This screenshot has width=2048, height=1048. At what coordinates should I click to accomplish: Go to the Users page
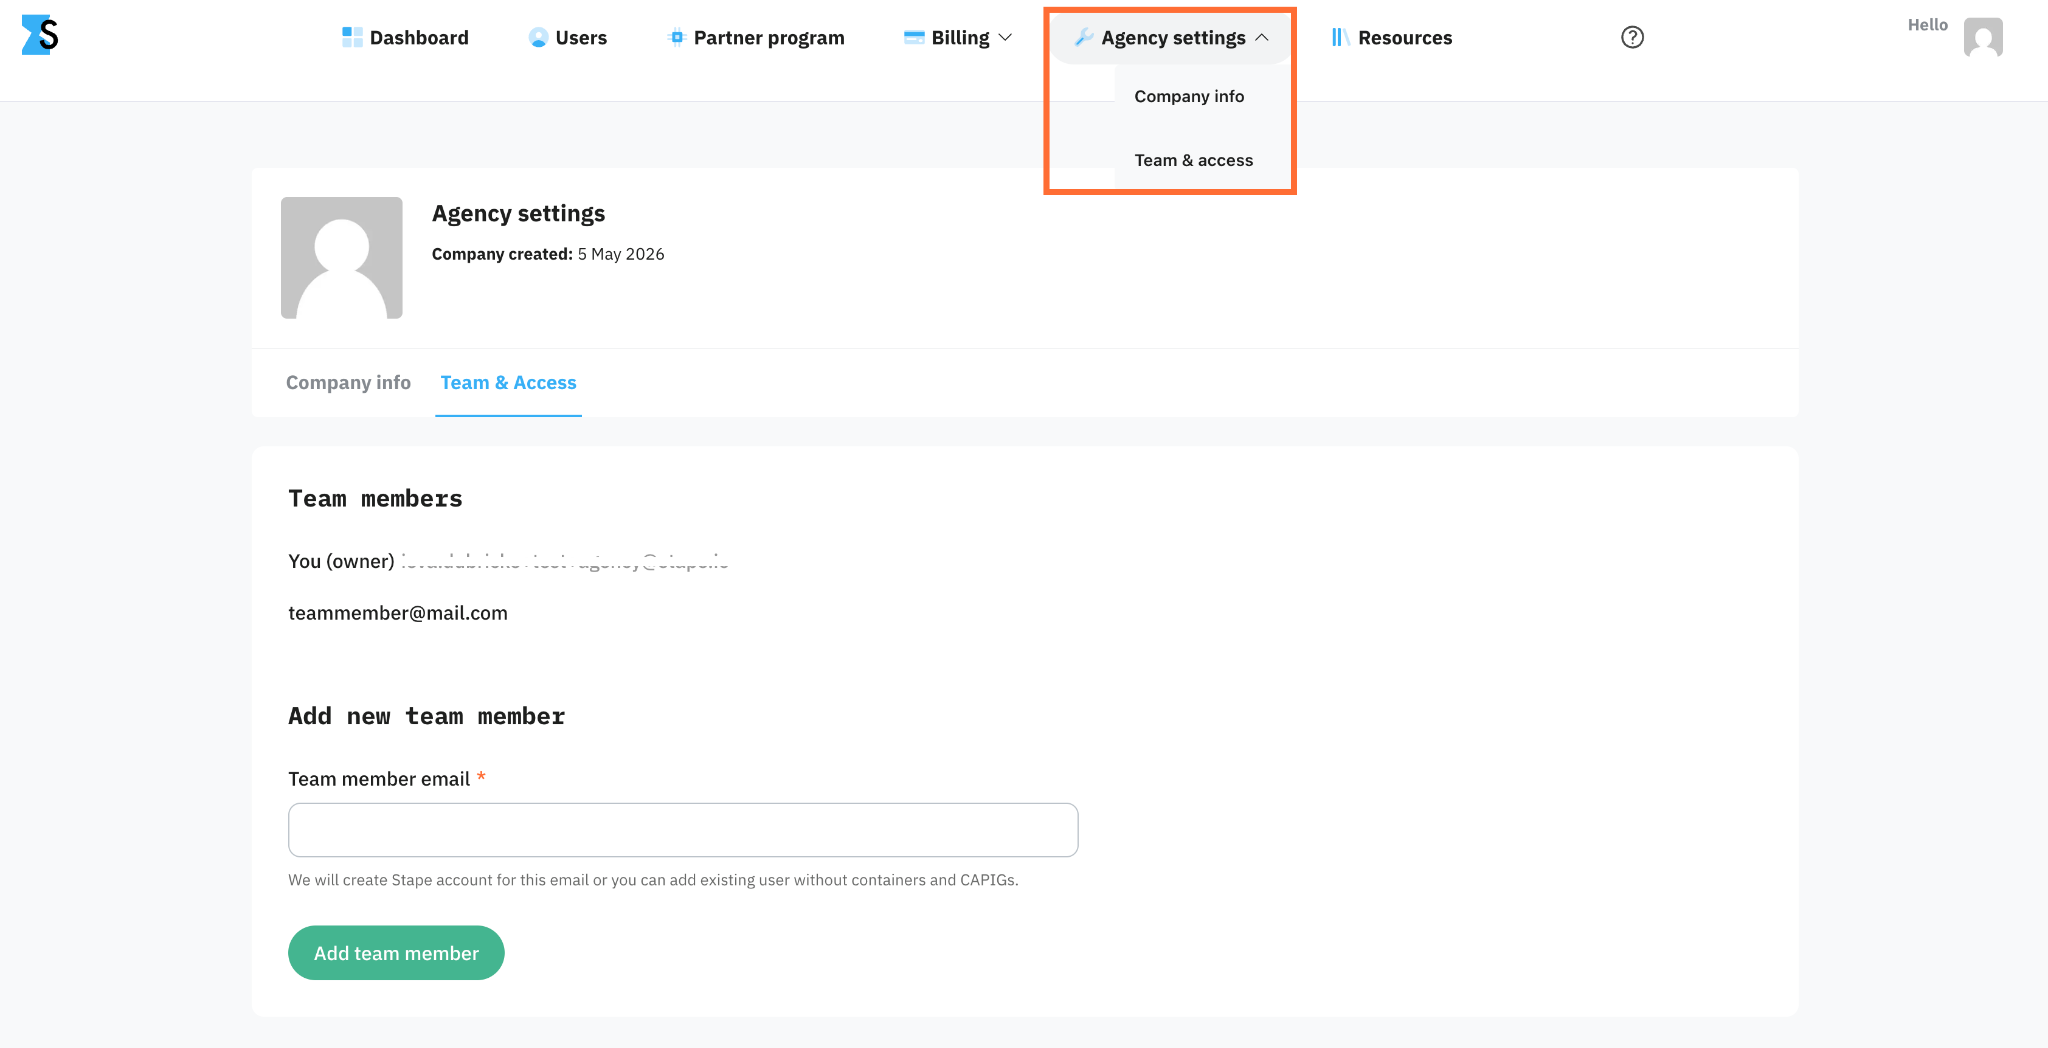point(568,37)
